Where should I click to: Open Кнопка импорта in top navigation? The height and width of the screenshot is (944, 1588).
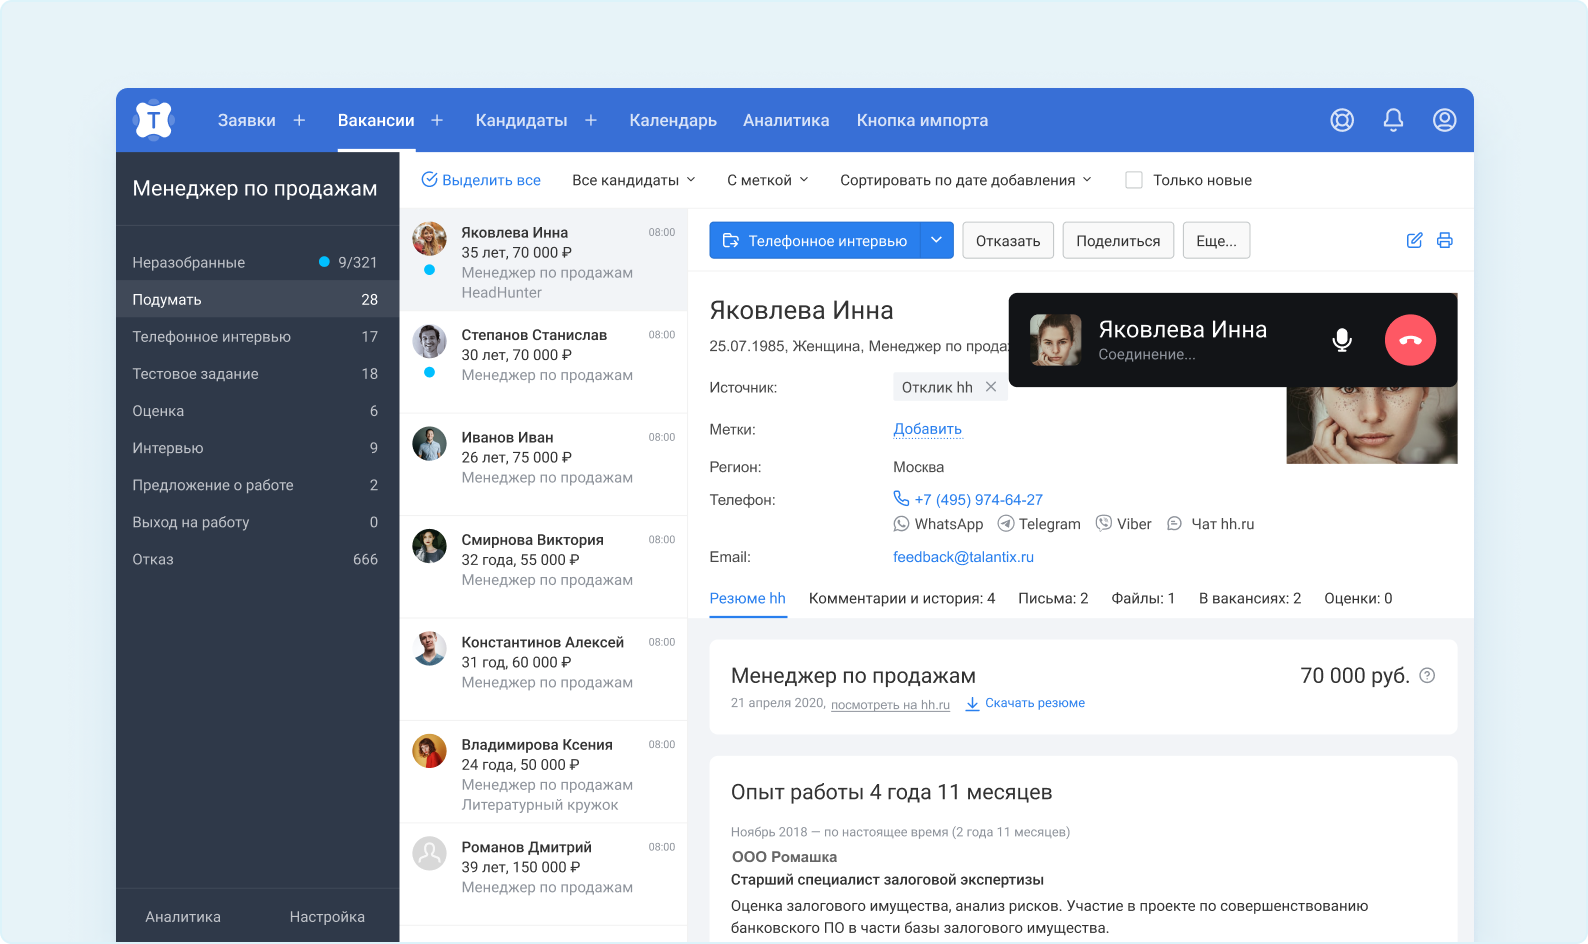922,120
